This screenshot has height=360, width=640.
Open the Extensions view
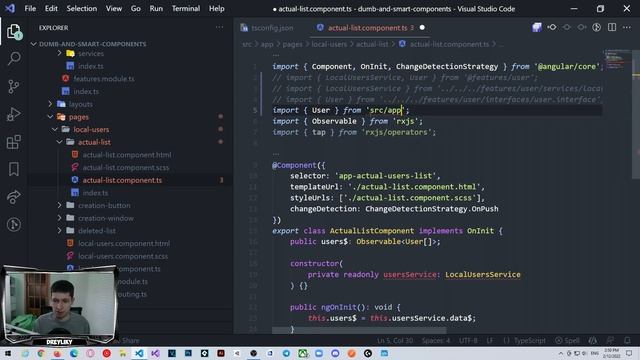point(13,142)
